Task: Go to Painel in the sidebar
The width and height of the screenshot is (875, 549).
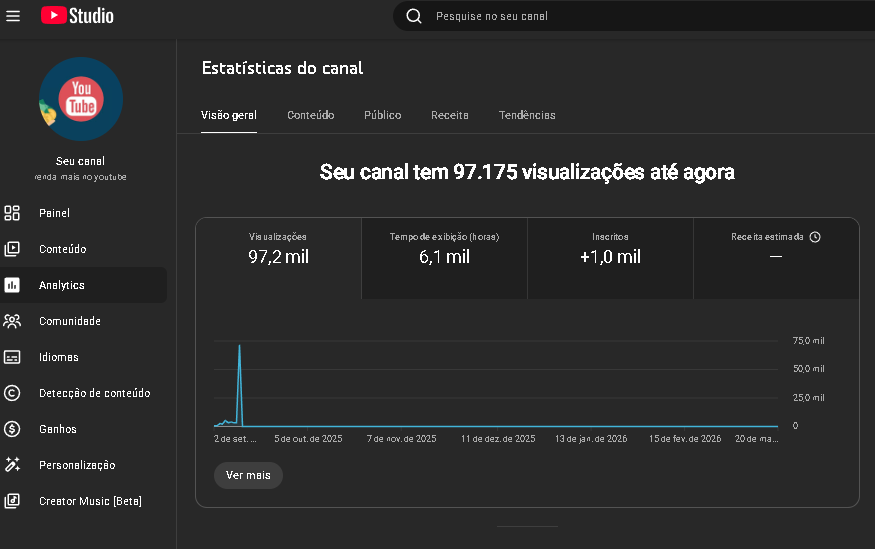Action: pos(55,213)
